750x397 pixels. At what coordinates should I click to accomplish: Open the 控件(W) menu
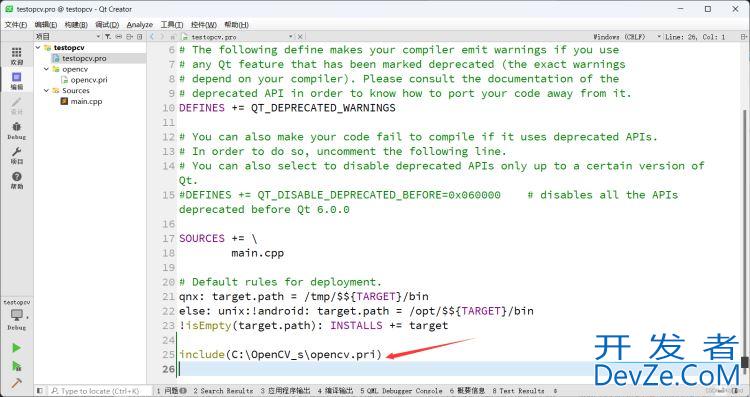(x=204, y=24)
